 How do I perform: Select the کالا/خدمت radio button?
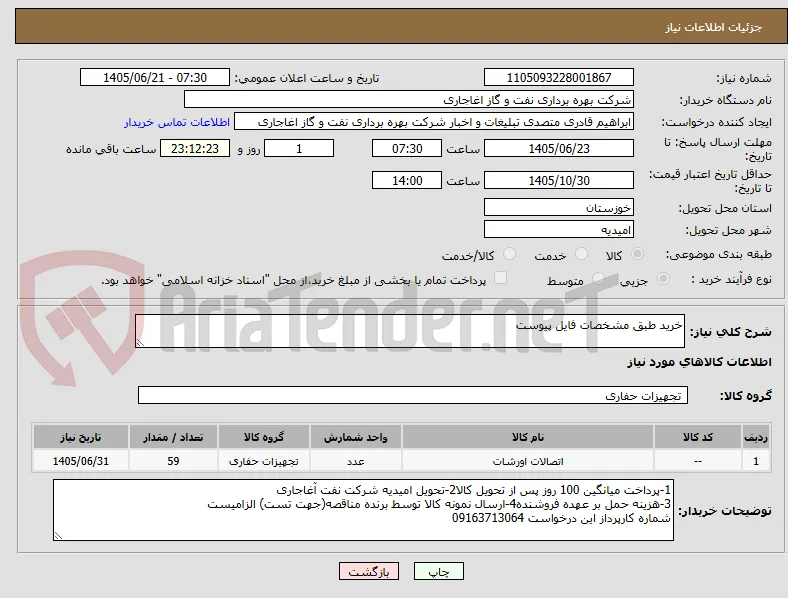pos(510,254)
